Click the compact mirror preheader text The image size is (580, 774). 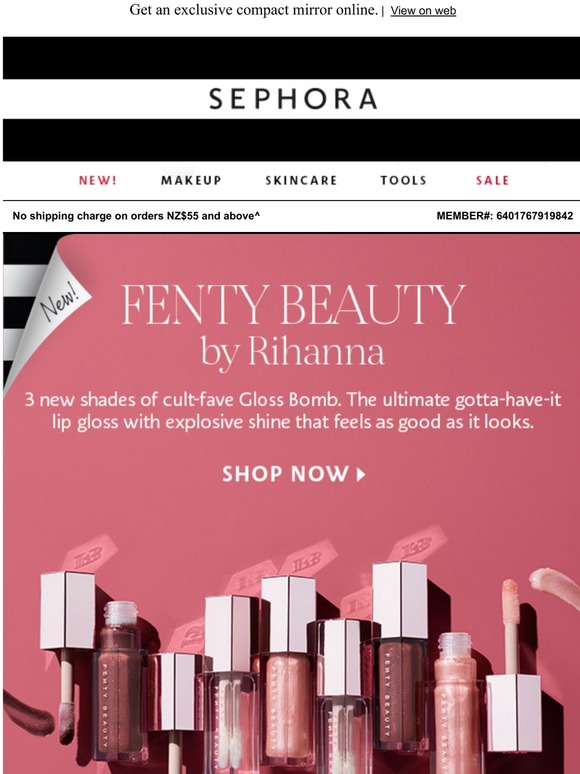(x=254, y=10)
